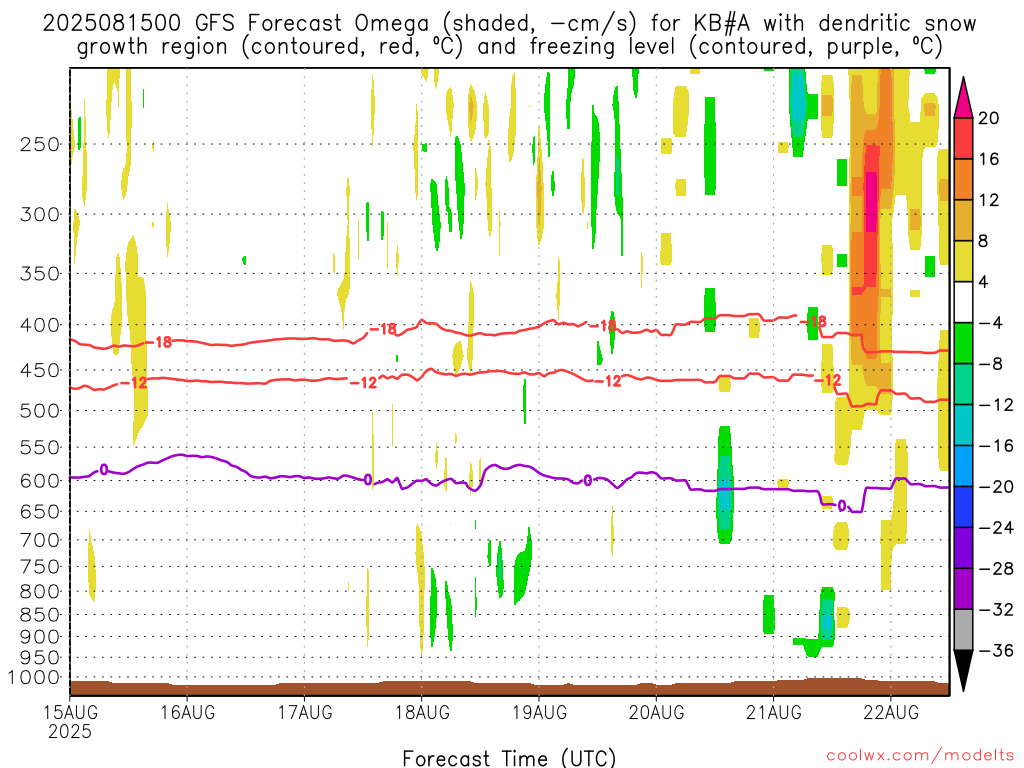This screenshot has width=1024, height=768.
Task: Click the 1000 pressure level label
Action: 34,678
